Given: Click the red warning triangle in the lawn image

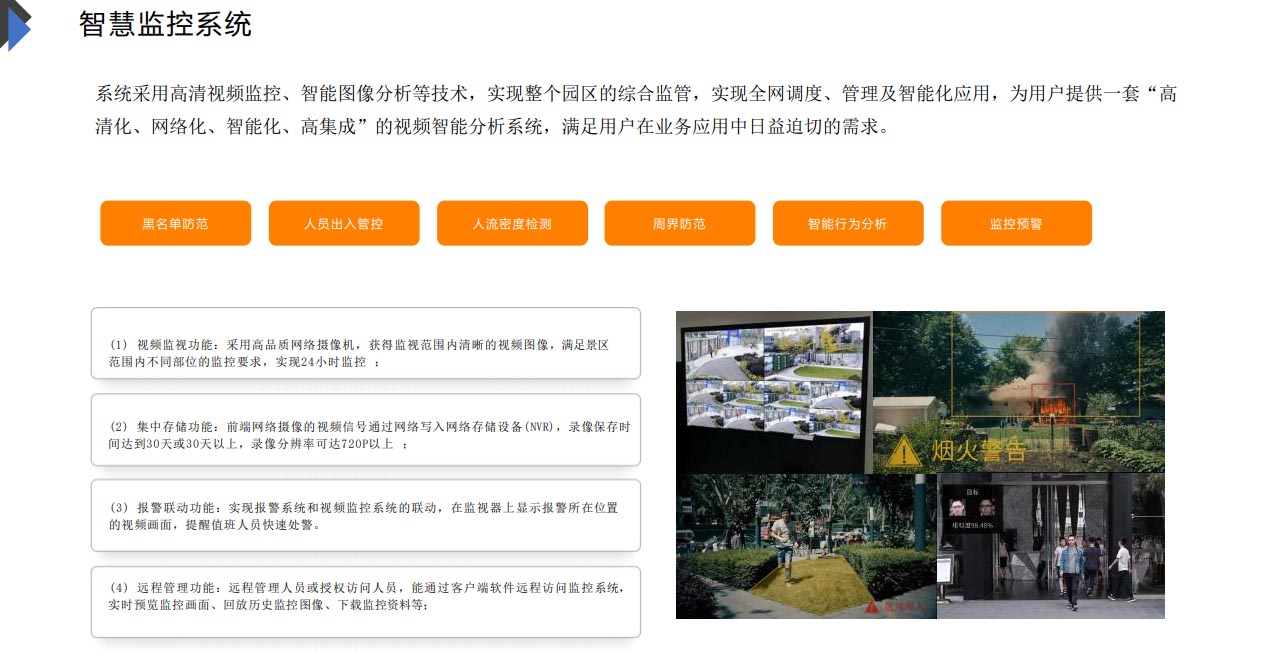Looking at the screenshot, I should click(x=872, y=606).
